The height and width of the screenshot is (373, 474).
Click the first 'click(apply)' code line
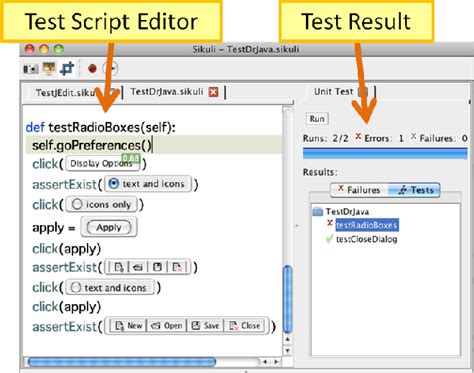(x=67, y=249)
